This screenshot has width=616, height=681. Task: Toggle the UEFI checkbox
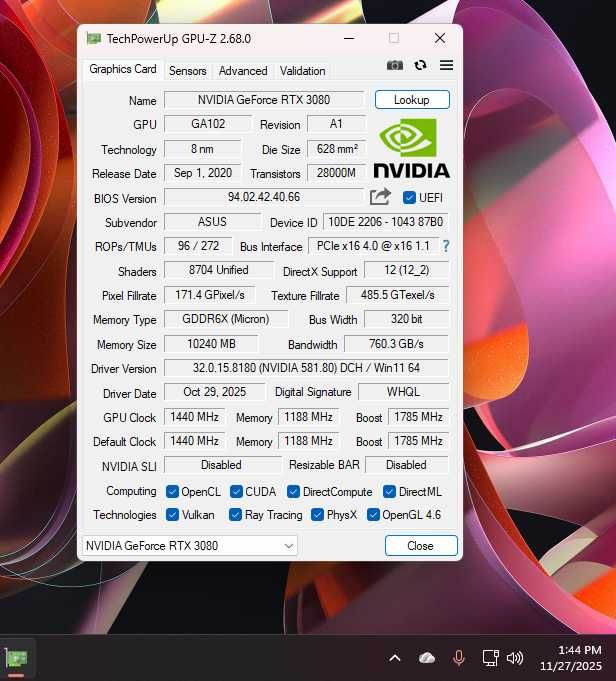(409, 198)
